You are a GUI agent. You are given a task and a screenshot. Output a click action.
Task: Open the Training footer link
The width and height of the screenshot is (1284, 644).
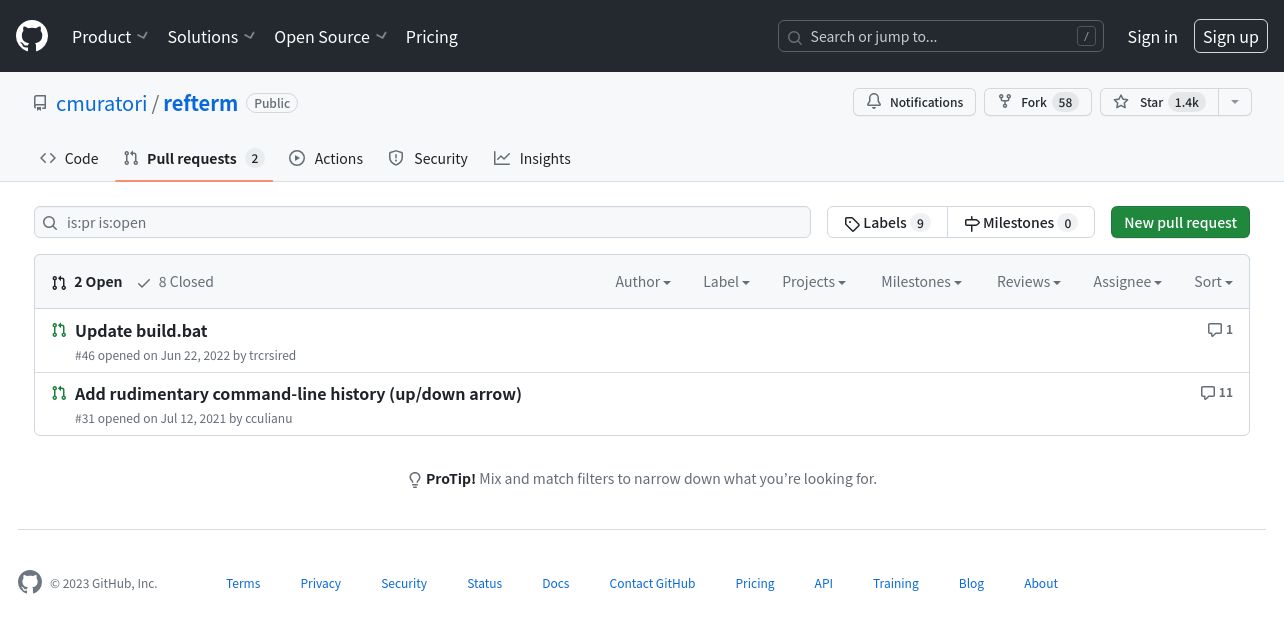[x=896, y=583]
